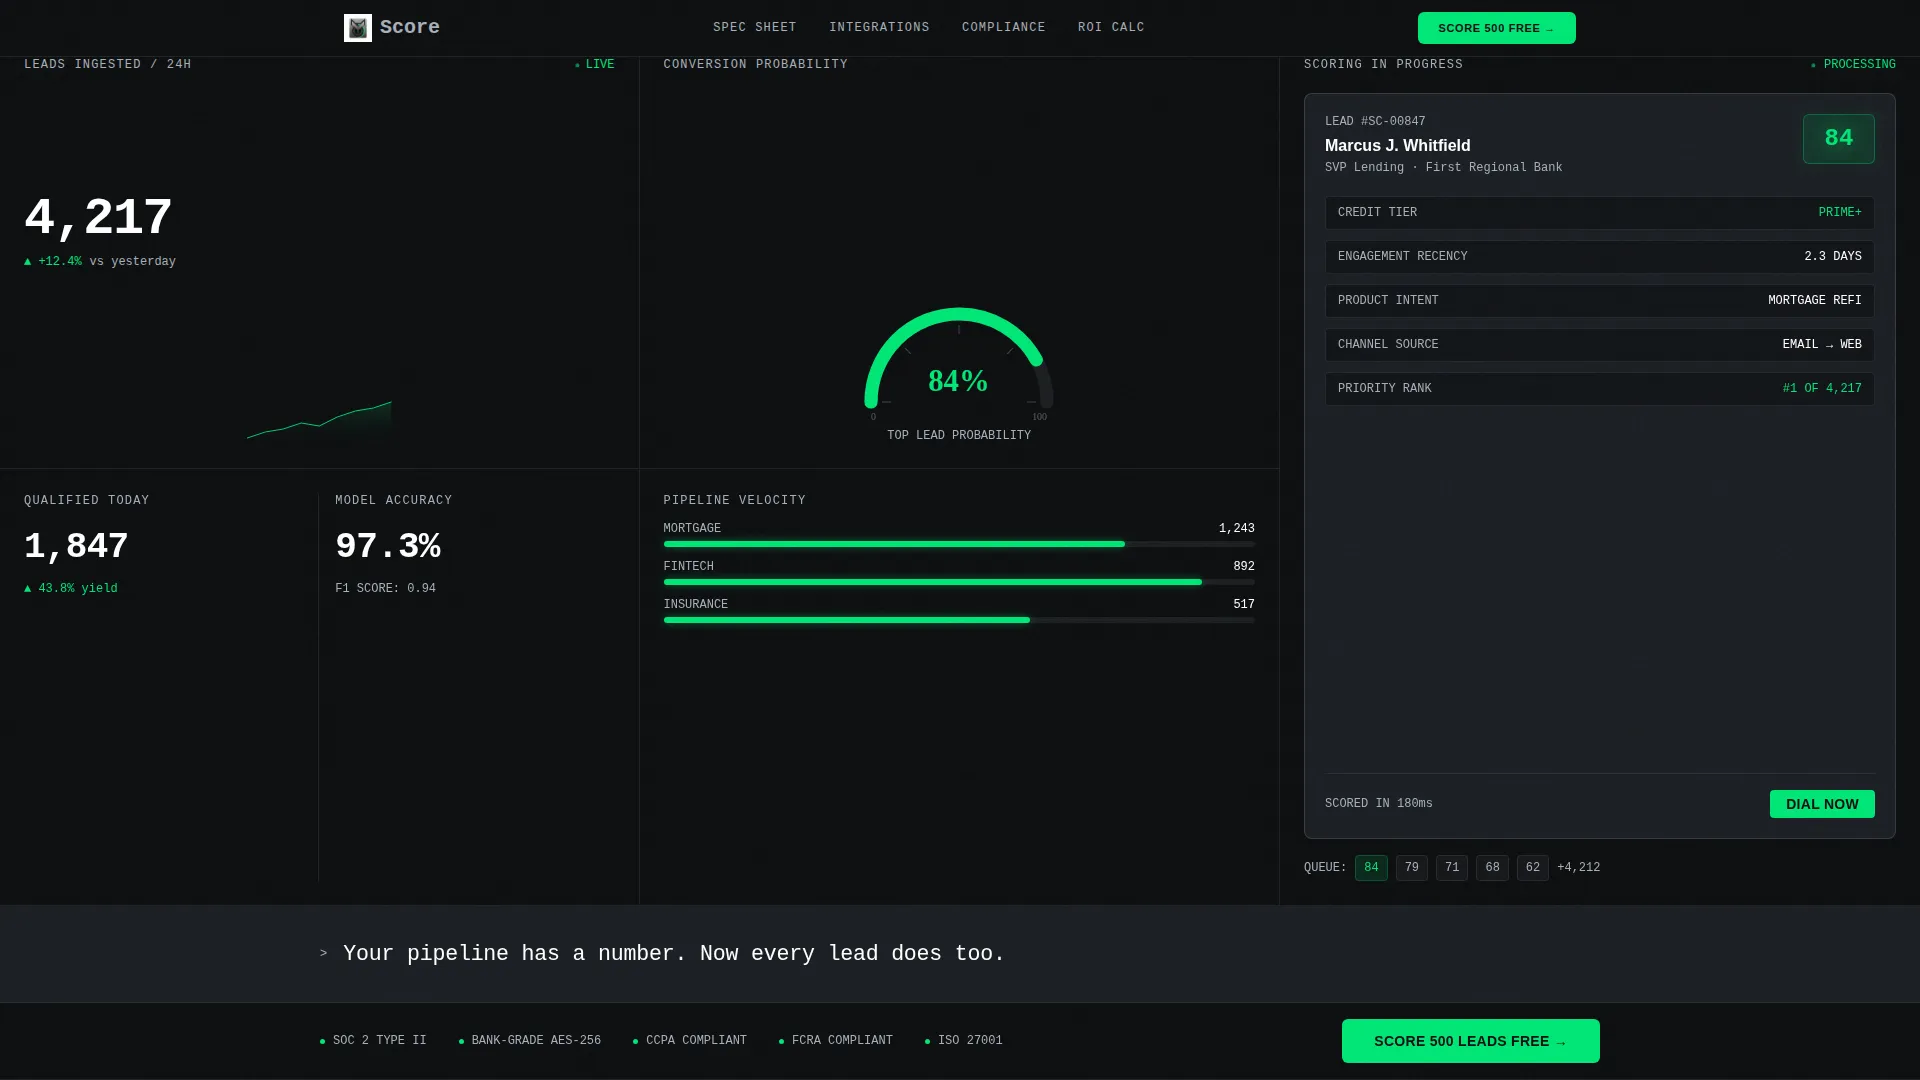
Task: Click the 84% conversion probability gauge
Action: [x=959, y=365]
